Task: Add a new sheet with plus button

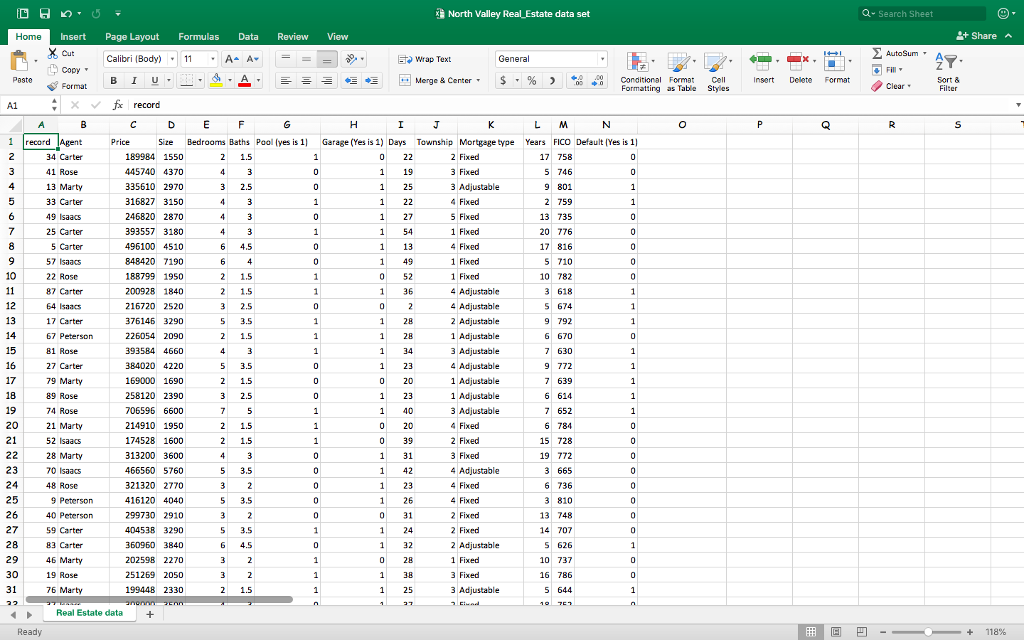Action: (x=150, y=614)
